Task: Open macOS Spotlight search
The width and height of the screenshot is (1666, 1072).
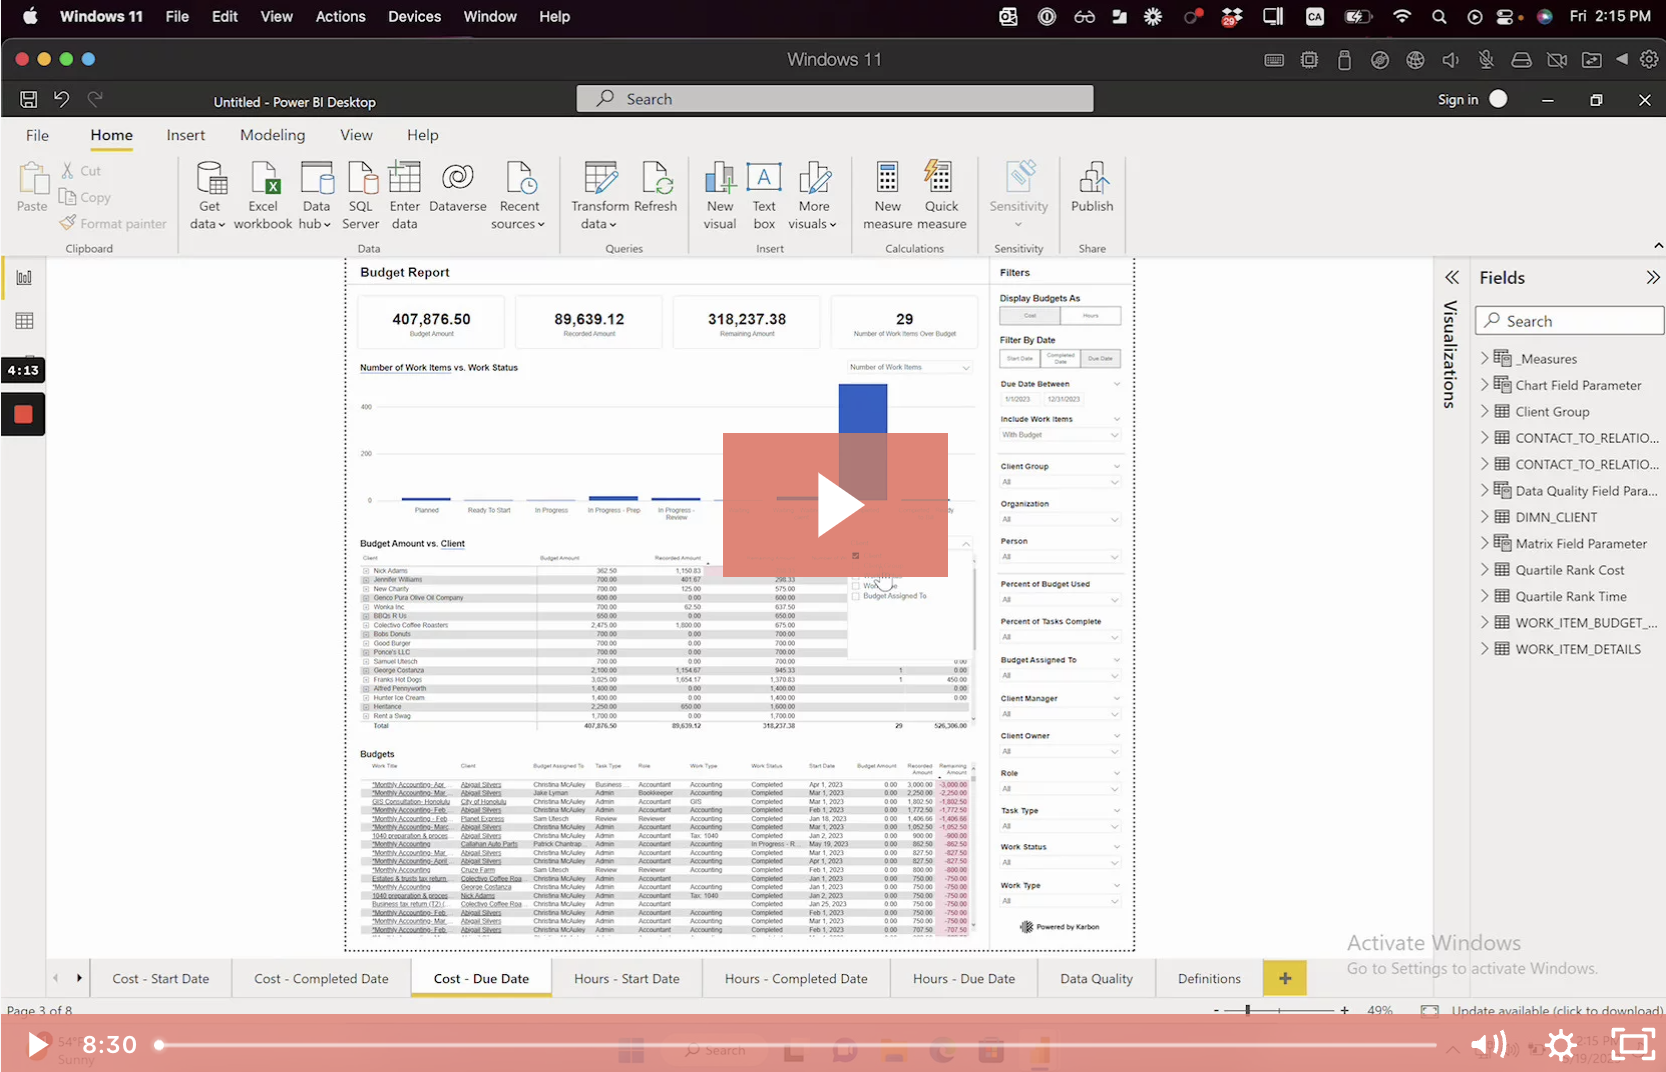Action: click(1439, 16)
